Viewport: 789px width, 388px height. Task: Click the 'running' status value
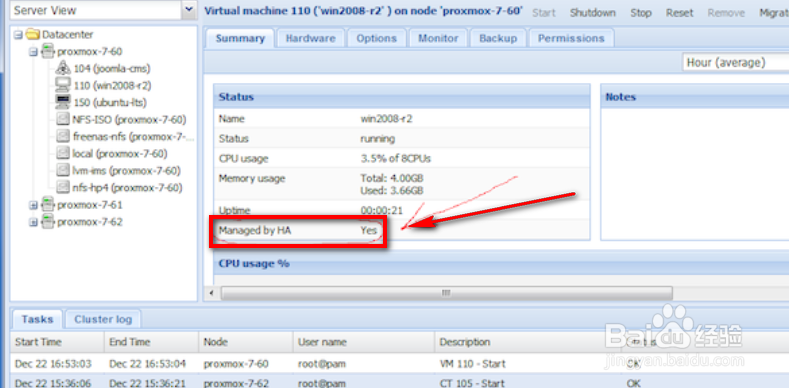377,138
